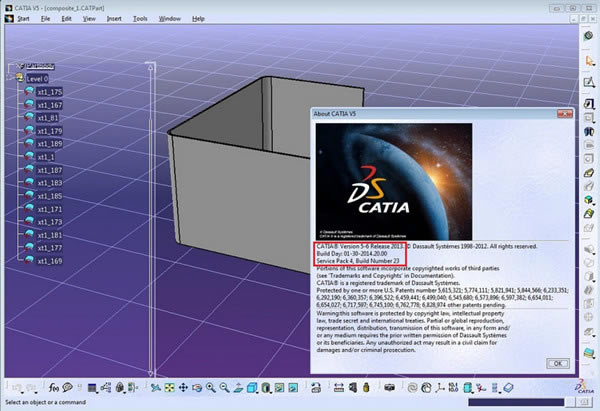Viewport: 600px width, 411px height.
Task: Open the Help menu
Action: pos(198,18)
